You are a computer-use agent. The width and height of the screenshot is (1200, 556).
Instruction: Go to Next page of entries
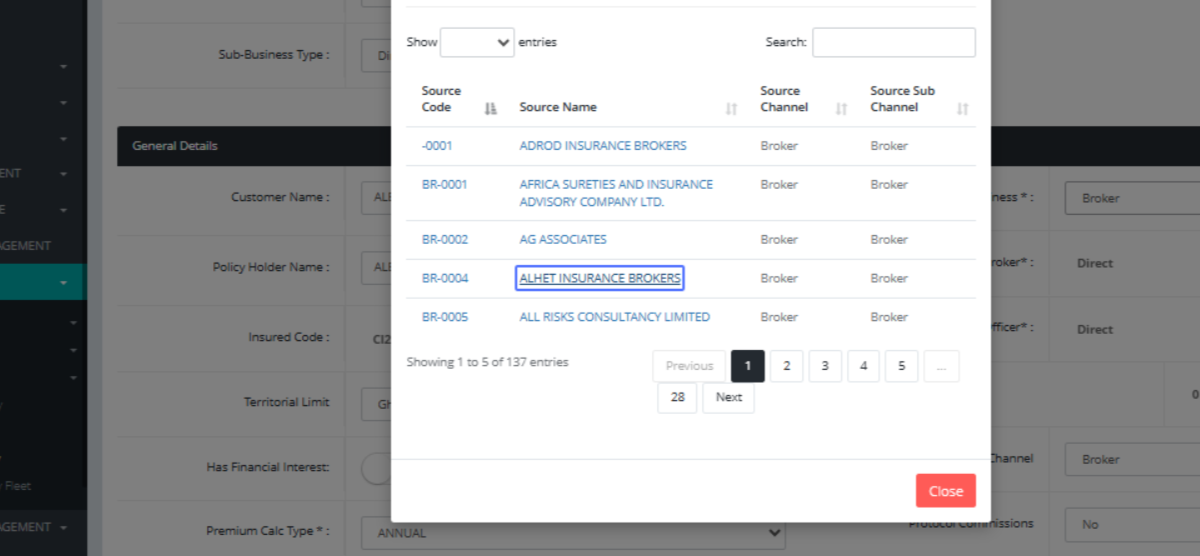click(729, 398)
